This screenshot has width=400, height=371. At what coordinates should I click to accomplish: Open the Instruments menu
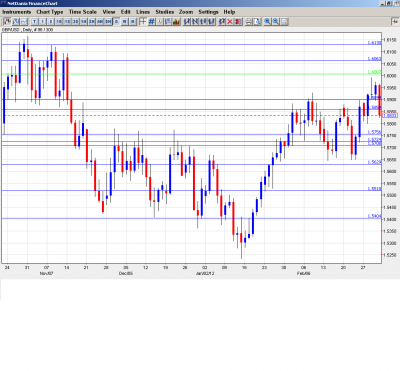click(x=17, y=12)
